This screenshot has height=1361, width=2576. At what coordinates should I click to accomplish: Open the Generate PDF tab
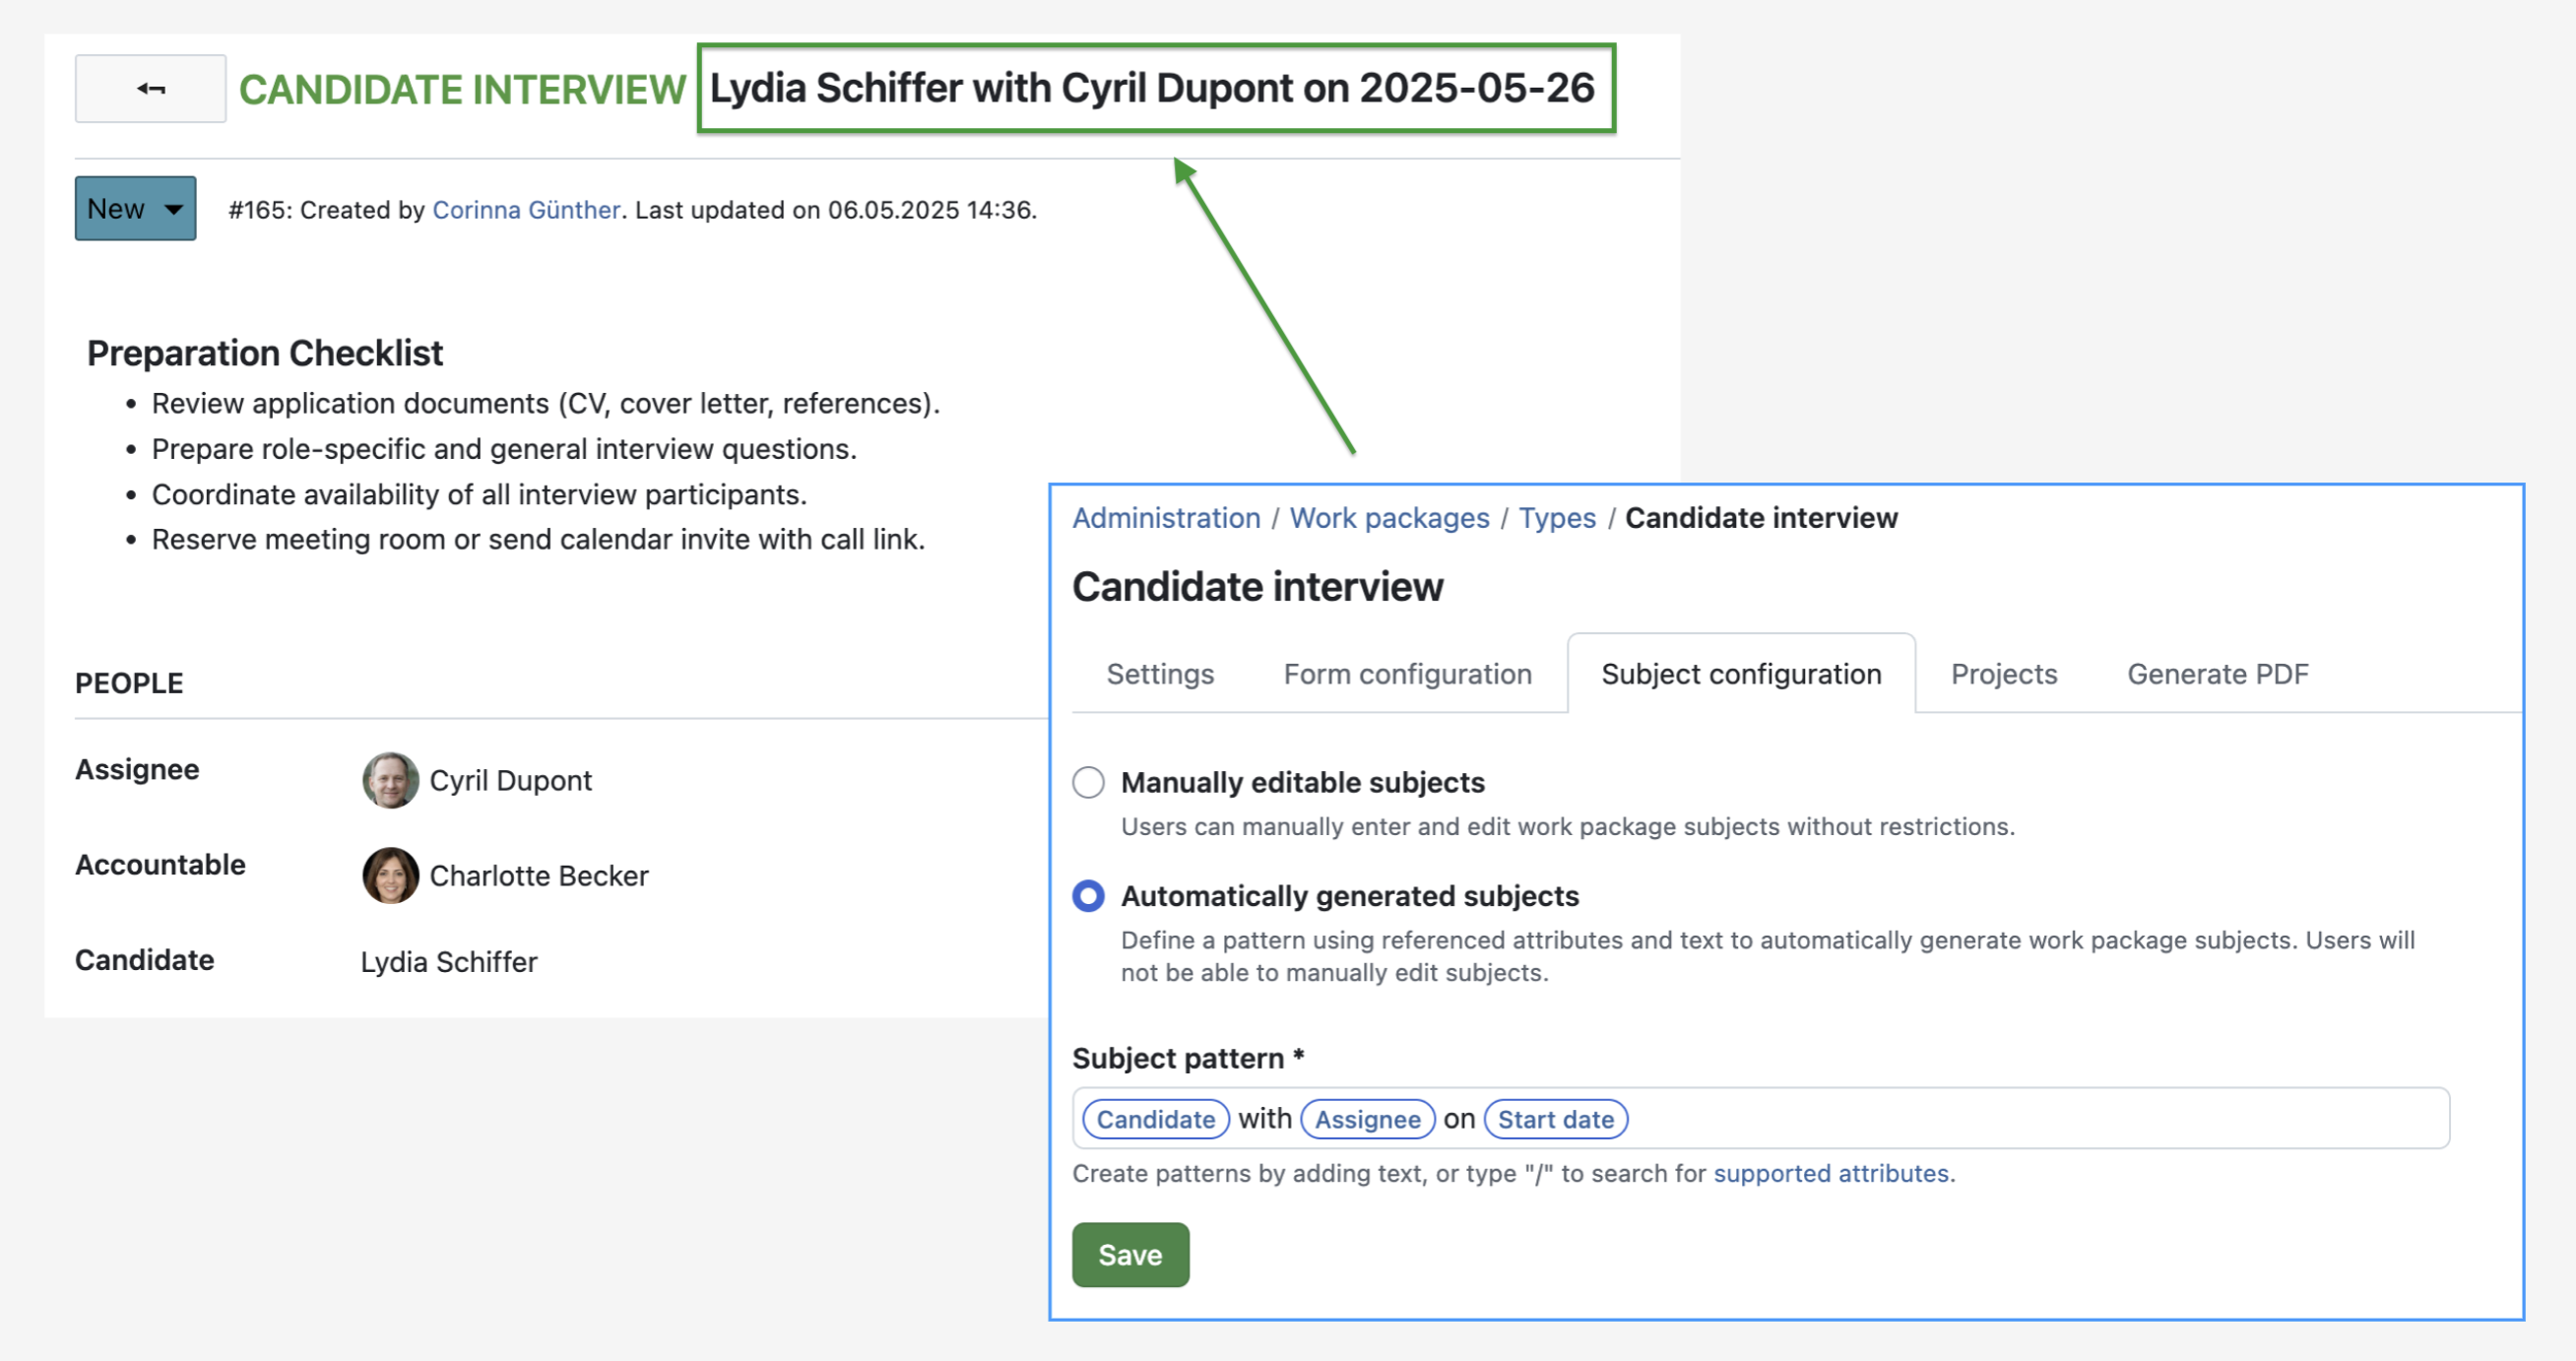(2218, 674)
